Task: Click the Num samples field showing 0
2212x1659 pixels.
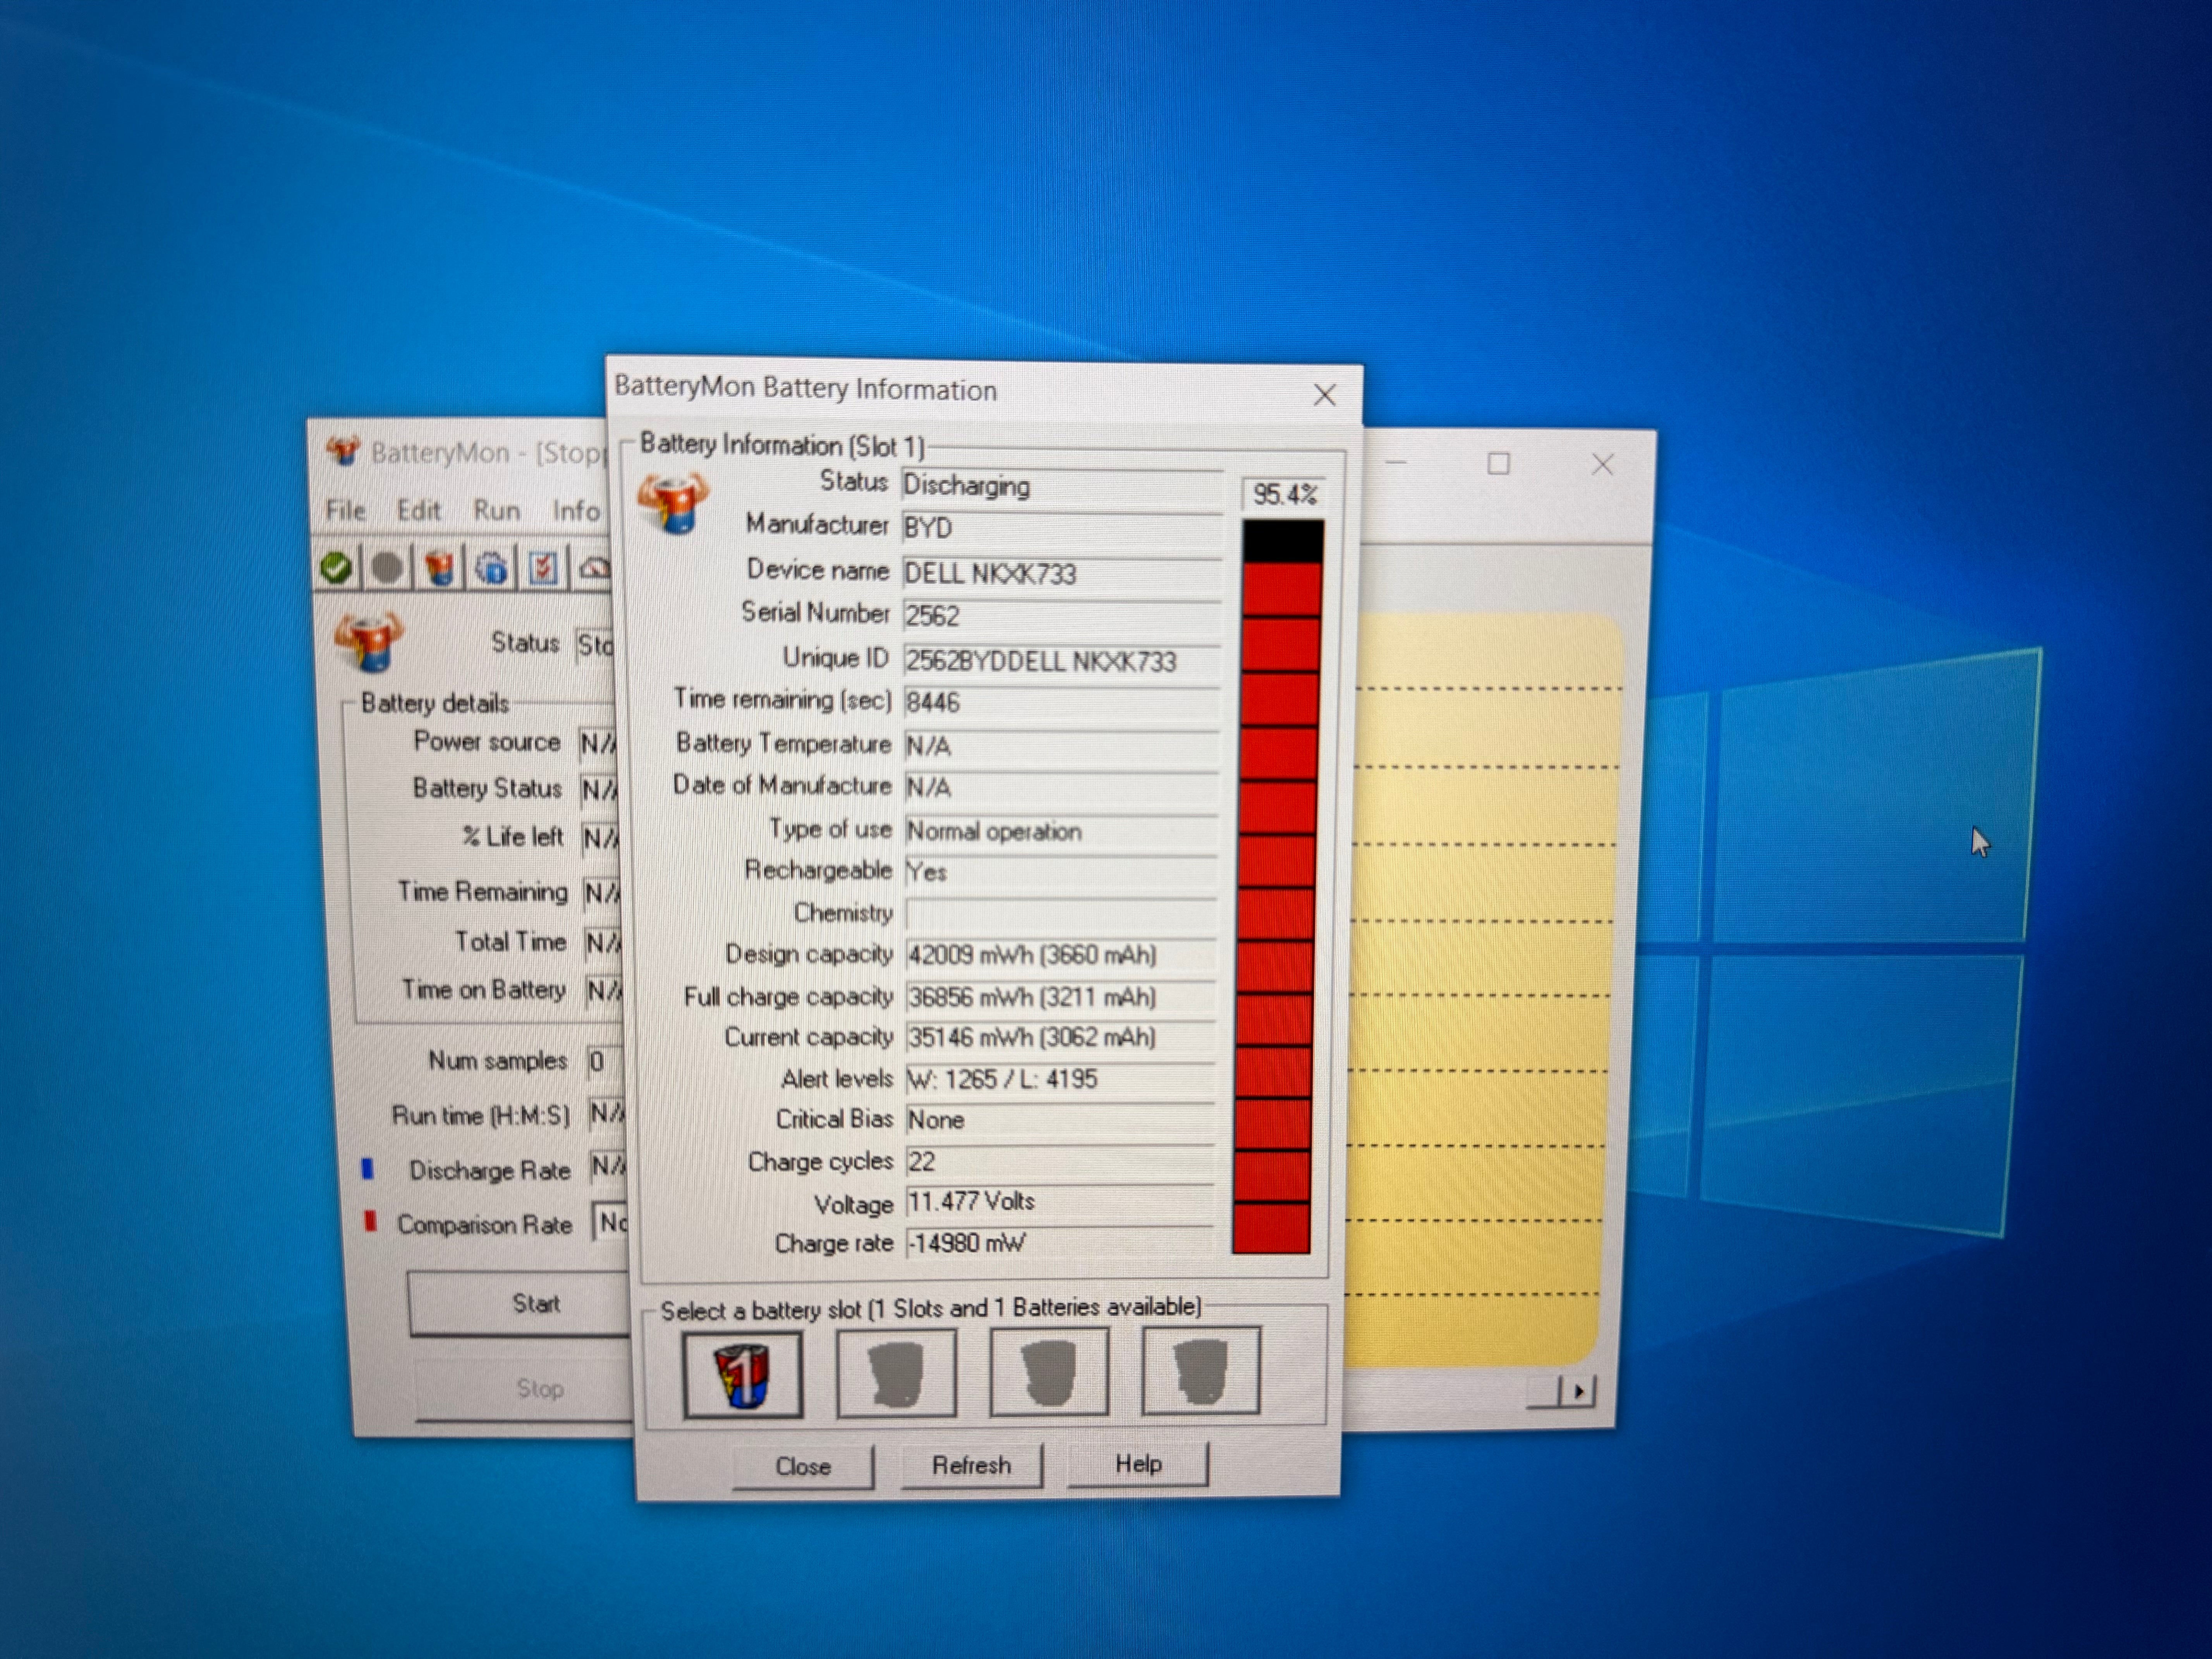Action: tap(605, 1061)
